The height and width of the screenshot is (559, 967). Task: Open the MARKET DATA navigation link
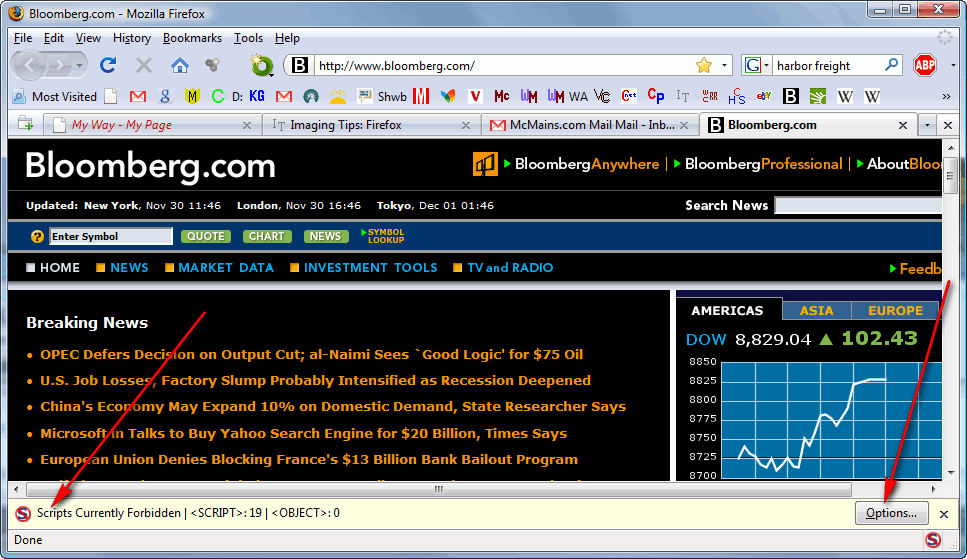226,268
